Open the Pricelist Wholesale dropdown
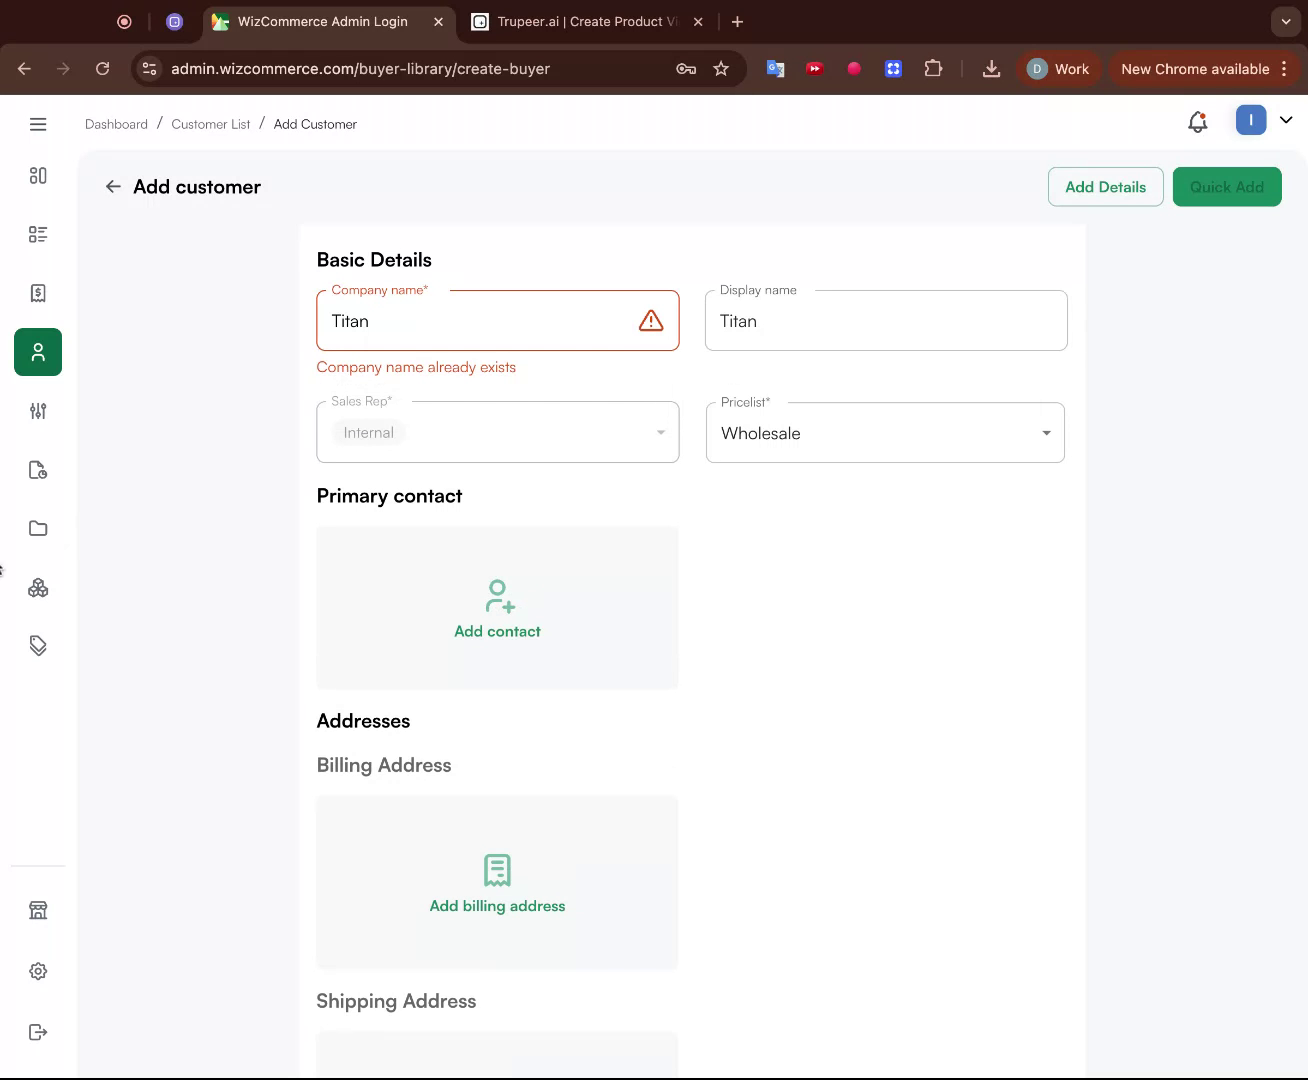The height and width of the screenshot is (1080, 1308). (x=885, y=432)
